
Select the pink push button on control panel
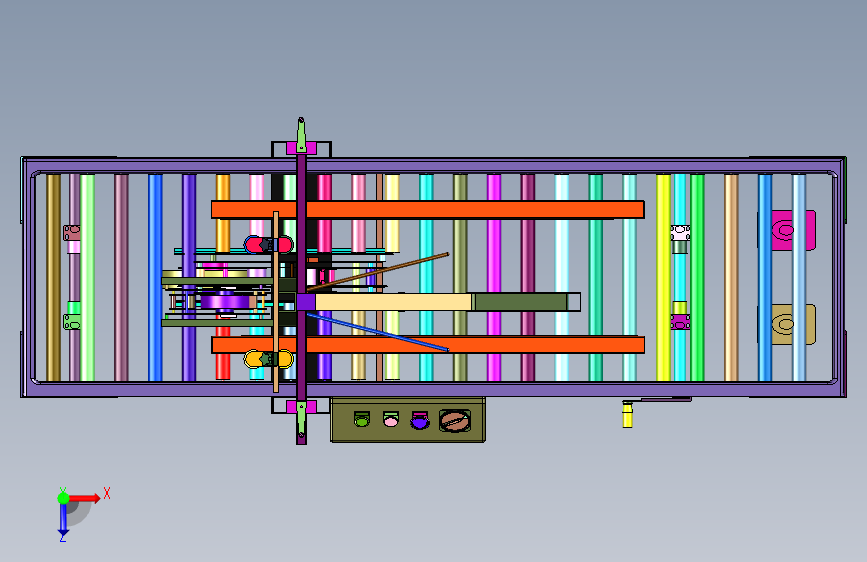pos(391,419)
